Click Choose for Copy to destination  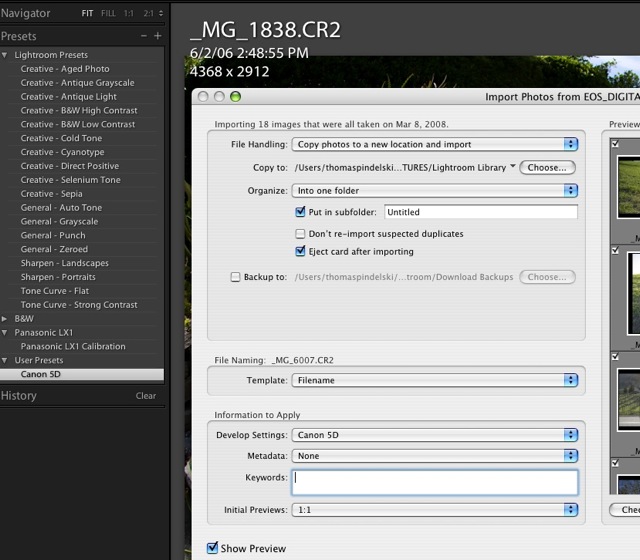tap(547, 167)
